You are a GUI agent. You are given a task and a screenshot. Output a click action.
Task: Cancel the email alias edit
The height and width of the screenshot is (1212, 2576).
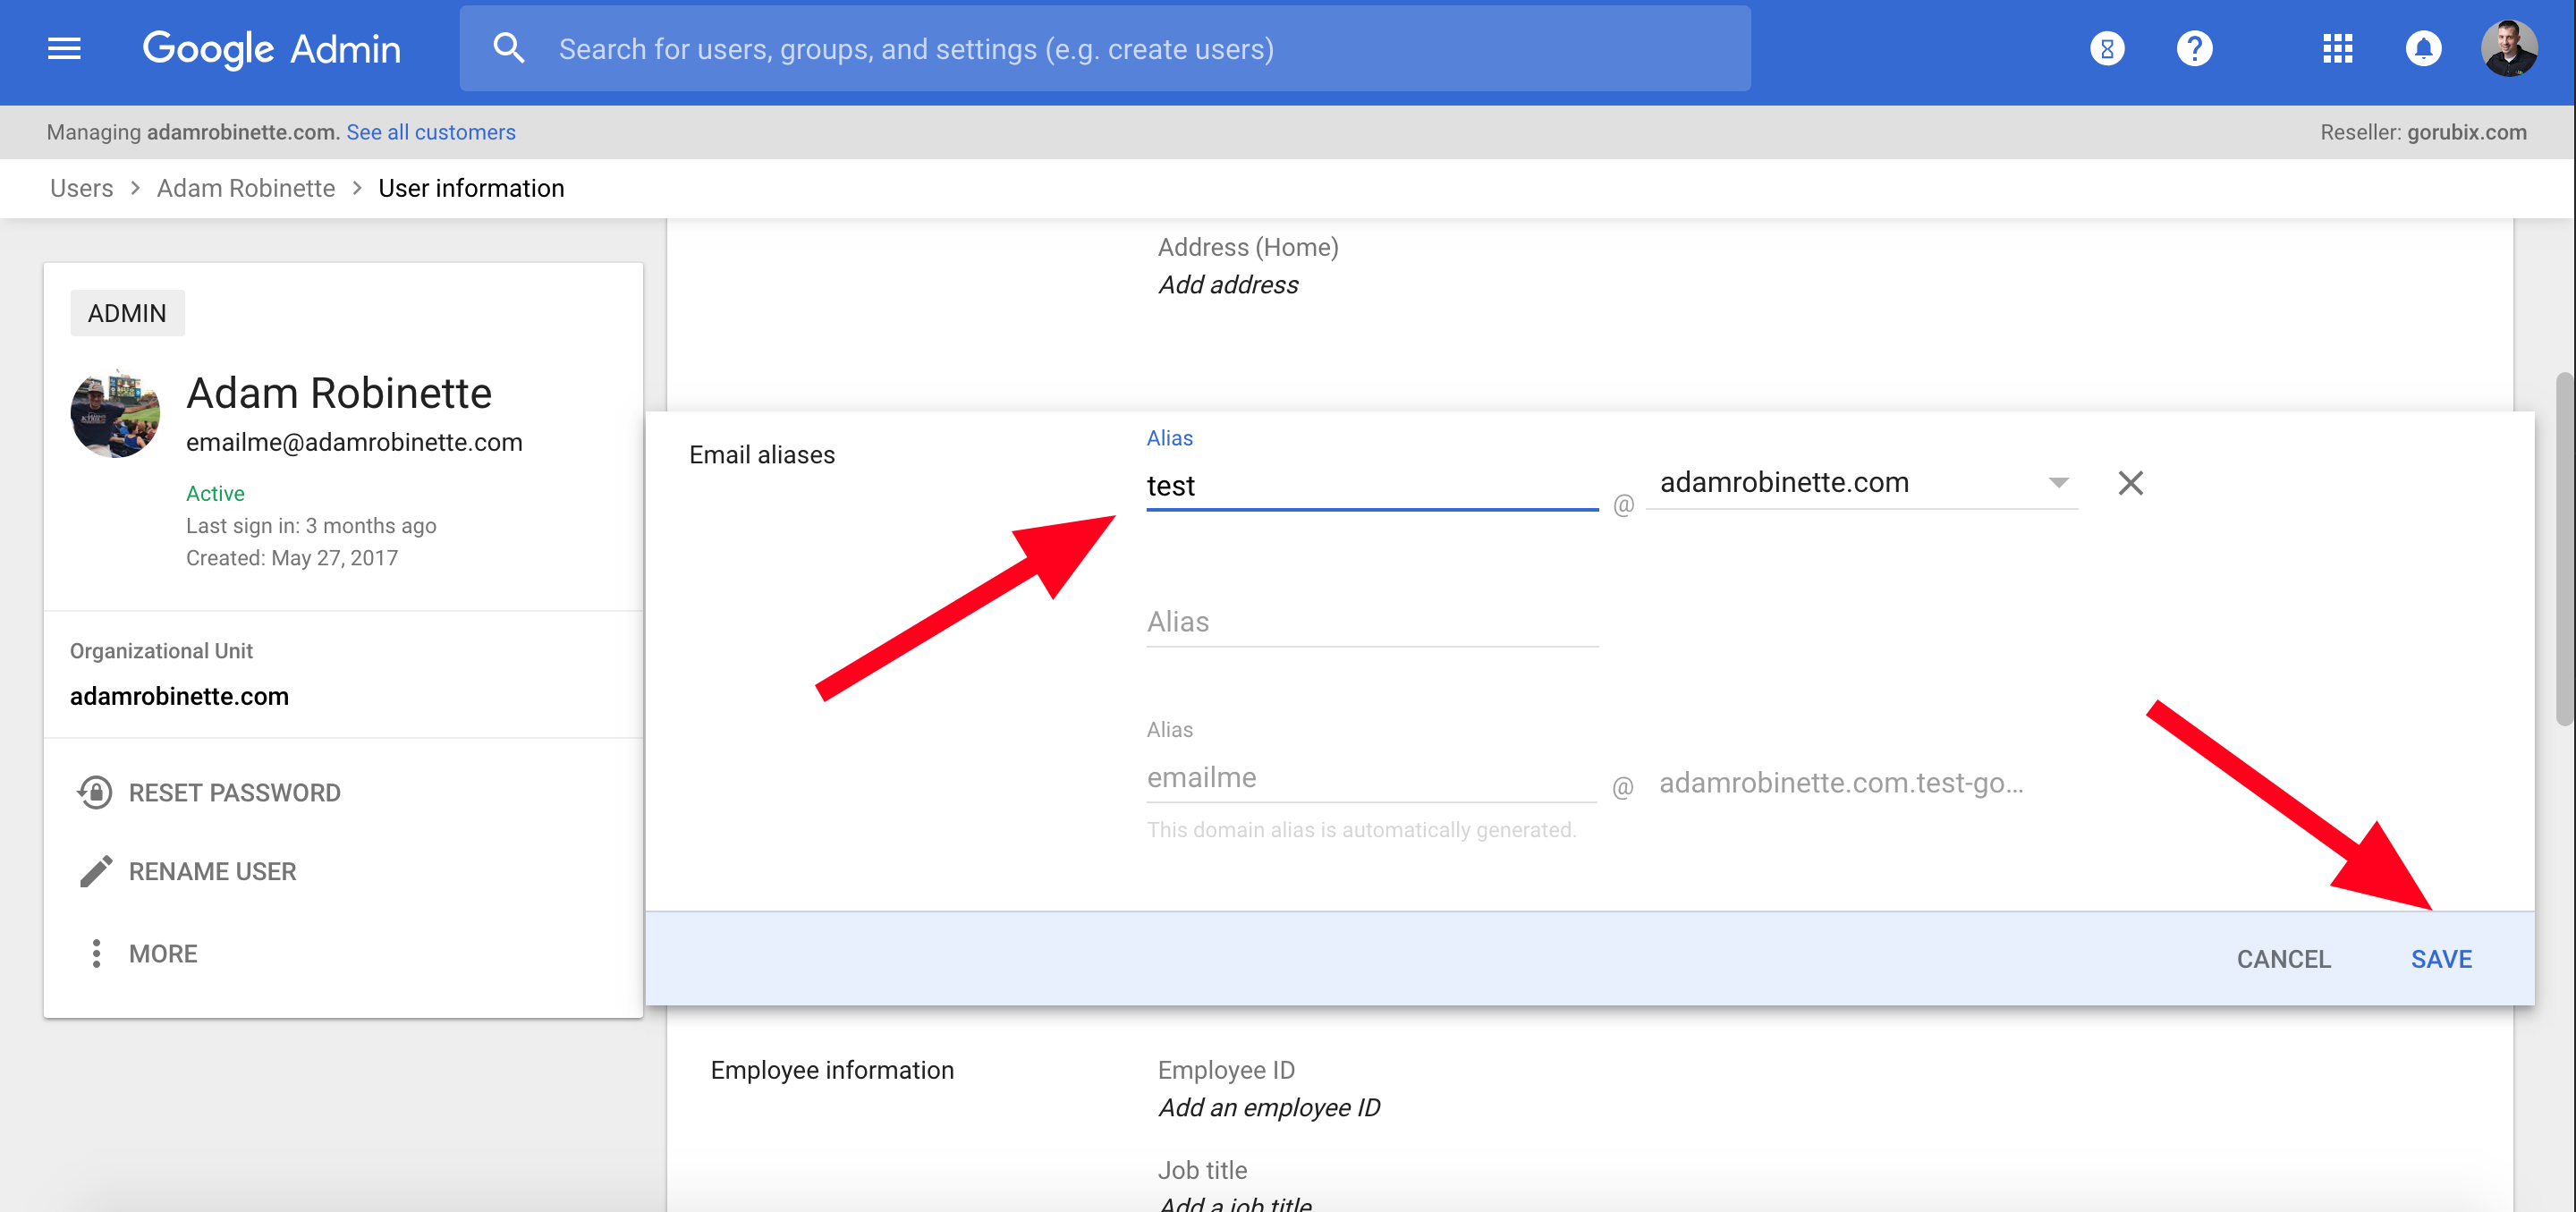click(2283, 958)
